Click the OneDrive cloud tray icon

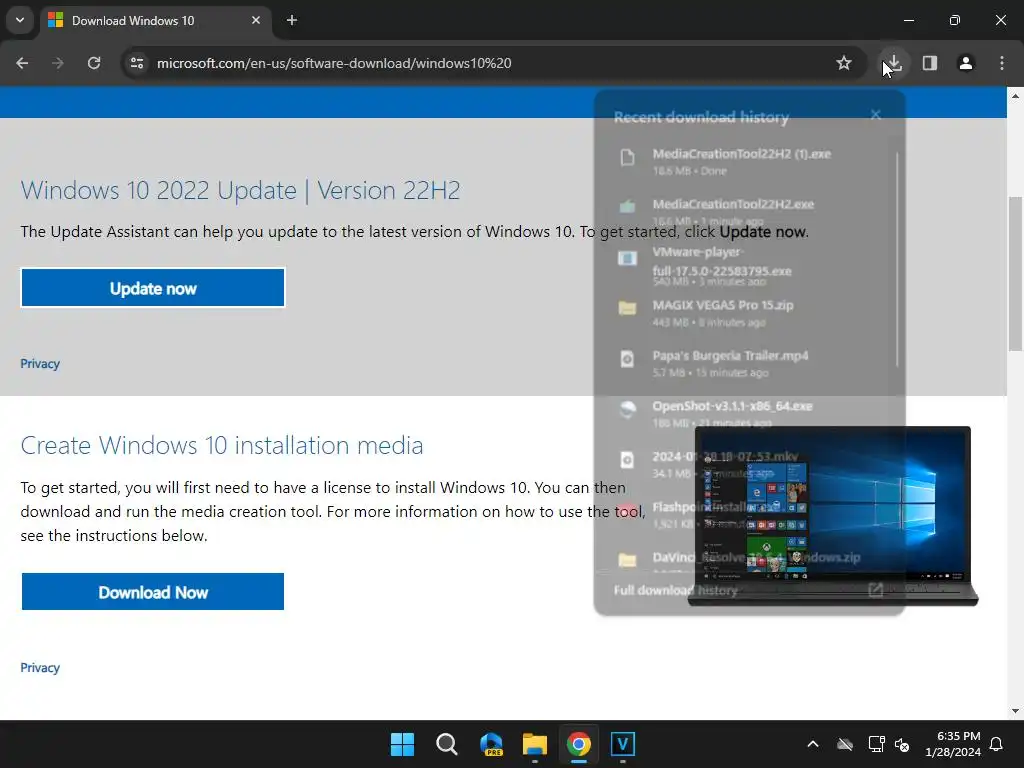845,744
